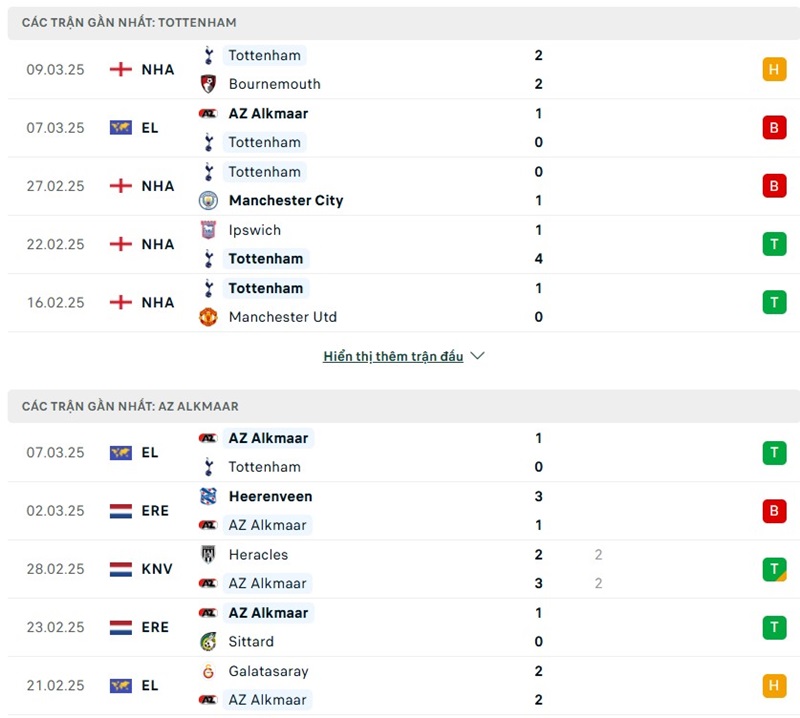
Task: Click the Galatasaray team name
Action: coord(268,671)
